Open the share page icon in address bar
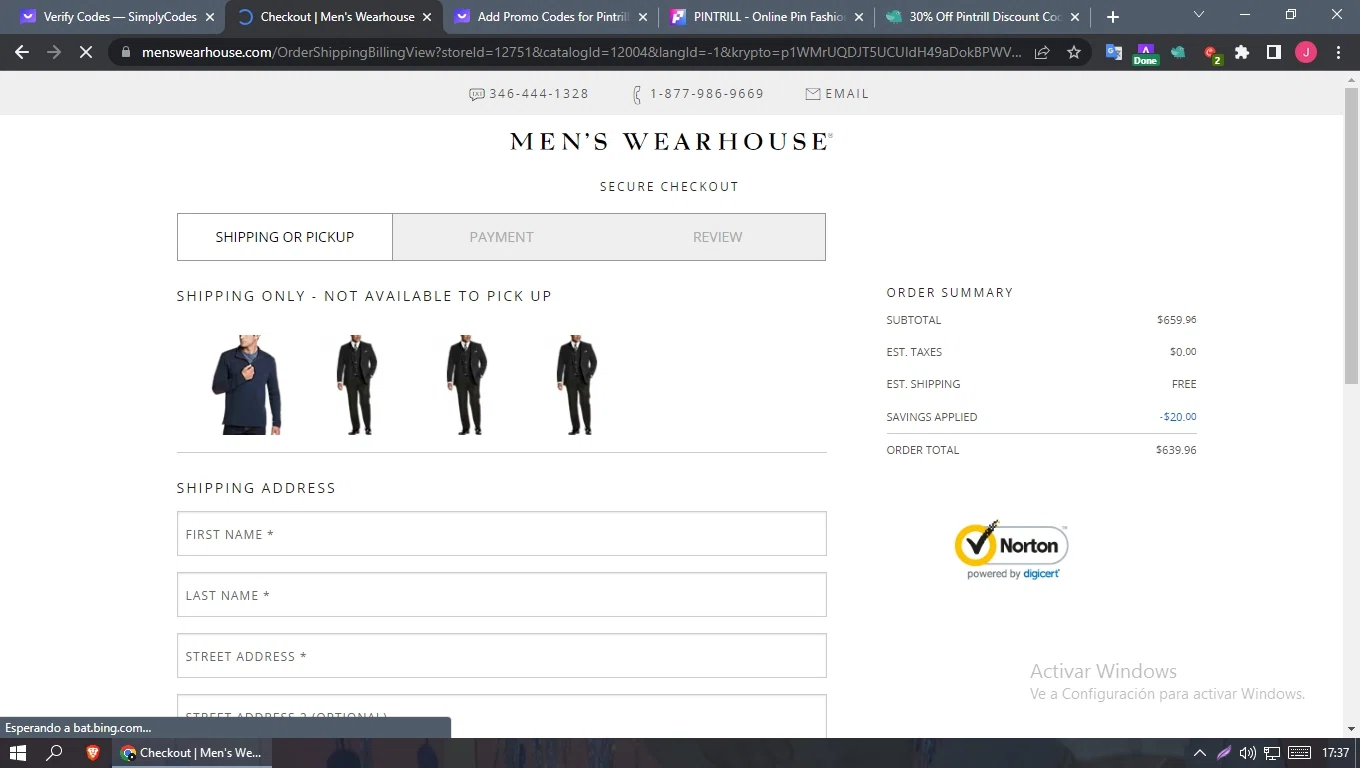Screen dimensions: 1360x768 (1042, 52)
